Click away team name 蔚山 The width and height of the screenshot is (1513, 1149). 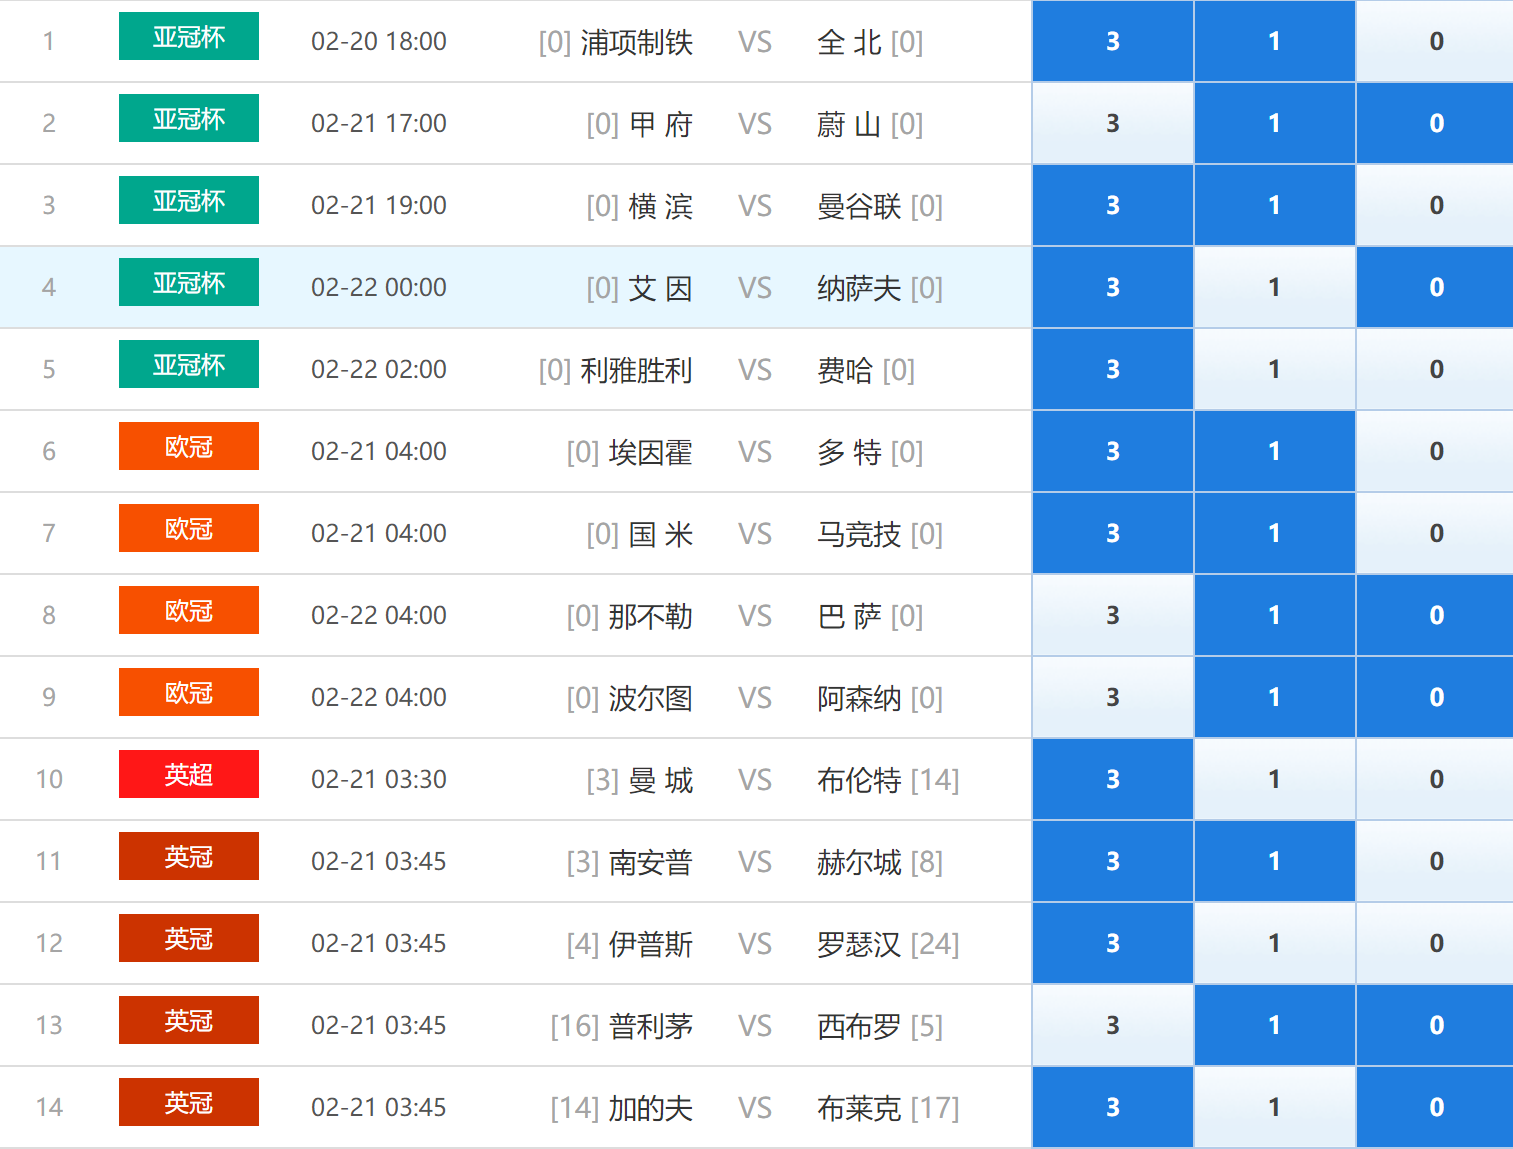(849, 124)
